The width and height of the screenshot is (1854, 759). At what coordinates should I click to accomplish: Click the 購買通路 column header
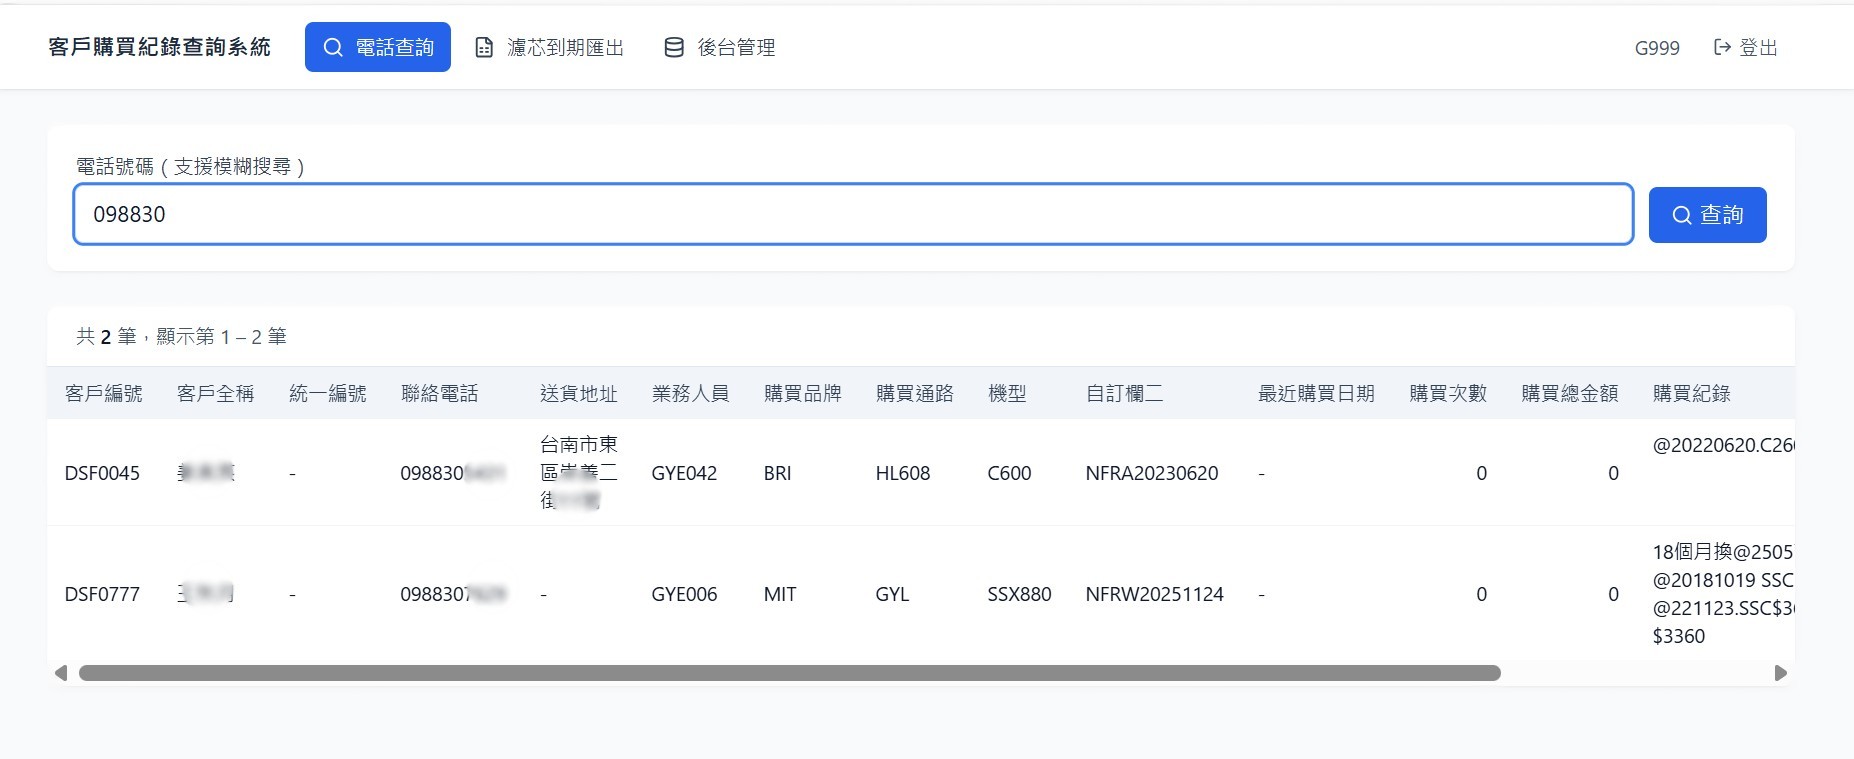(915, 393)
